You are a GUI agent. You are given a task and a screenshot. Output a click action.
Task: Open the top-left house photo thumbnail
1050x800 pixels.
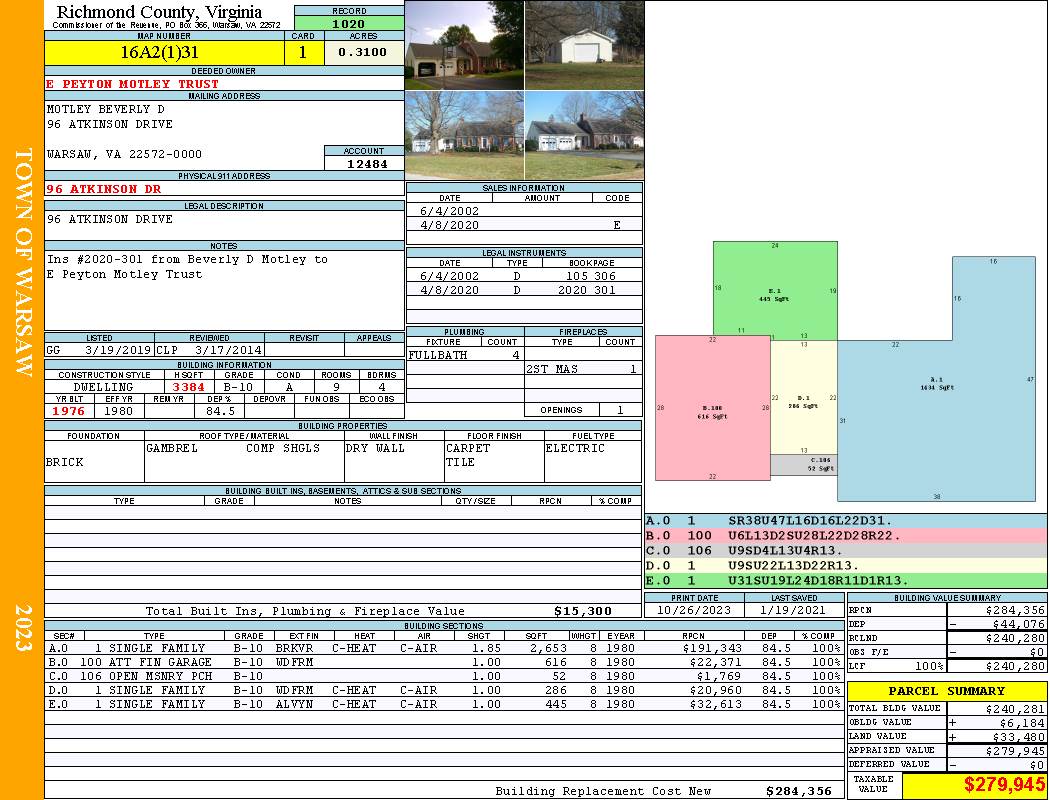[465, 45]
